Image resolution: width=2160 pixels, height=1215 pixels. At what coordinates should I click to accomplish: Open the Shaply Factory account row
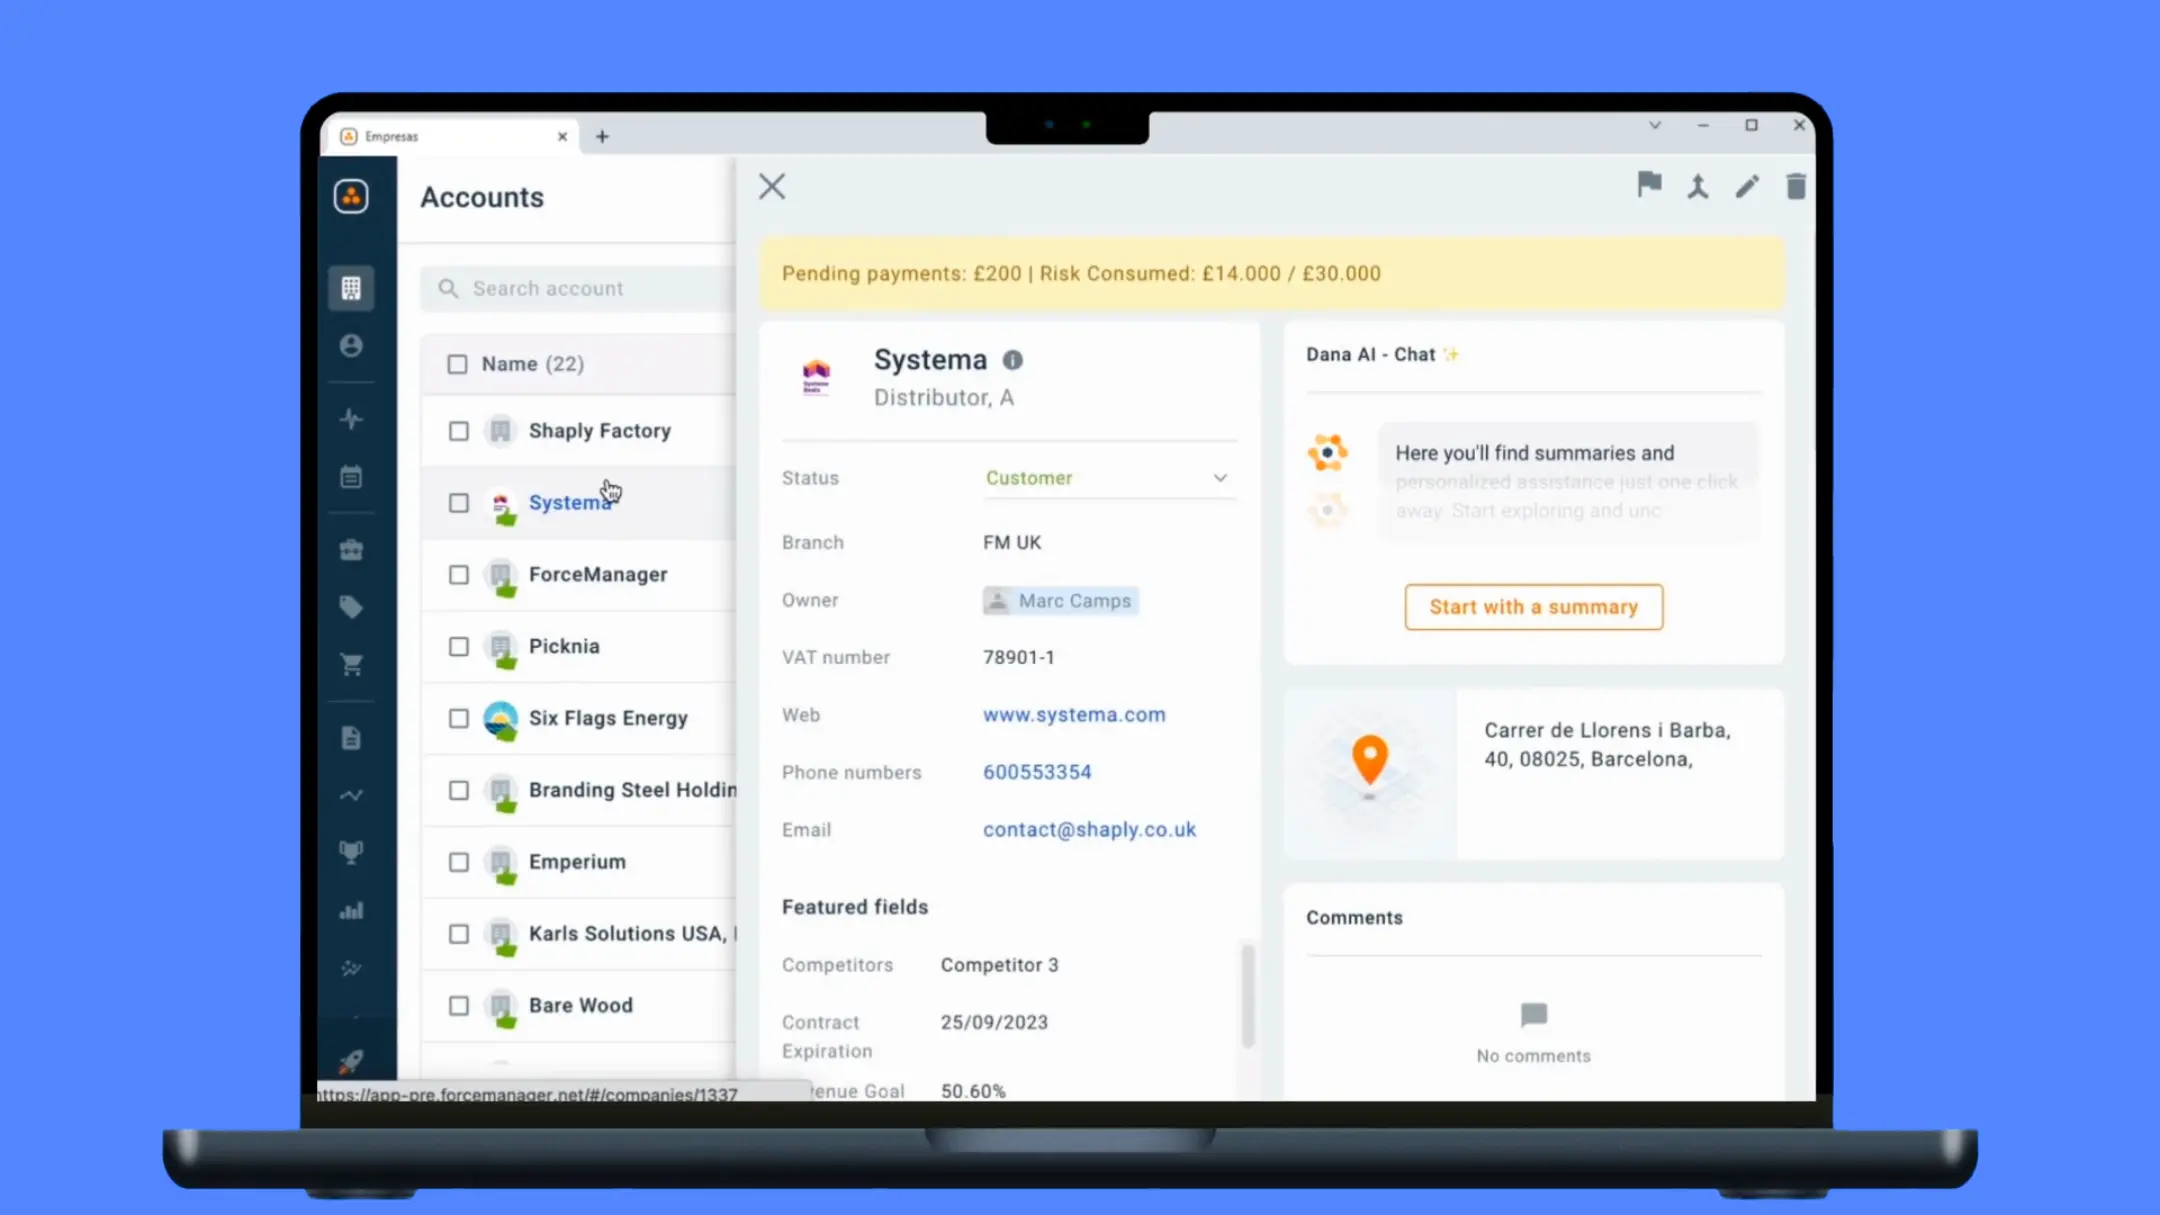578,431
